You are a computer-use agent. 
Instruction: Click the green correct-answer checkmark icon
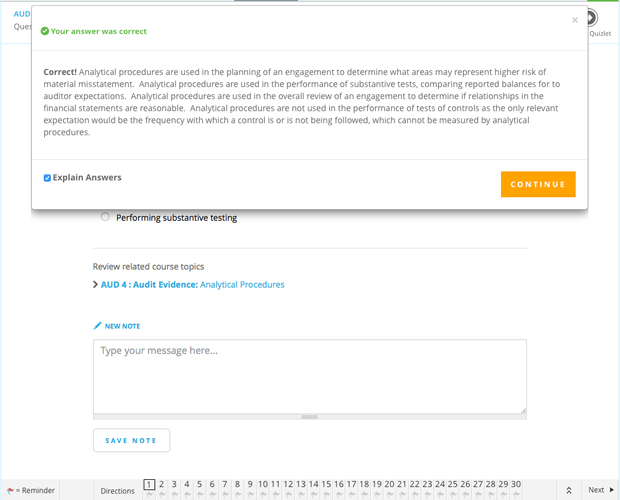[x=45, y=32]
